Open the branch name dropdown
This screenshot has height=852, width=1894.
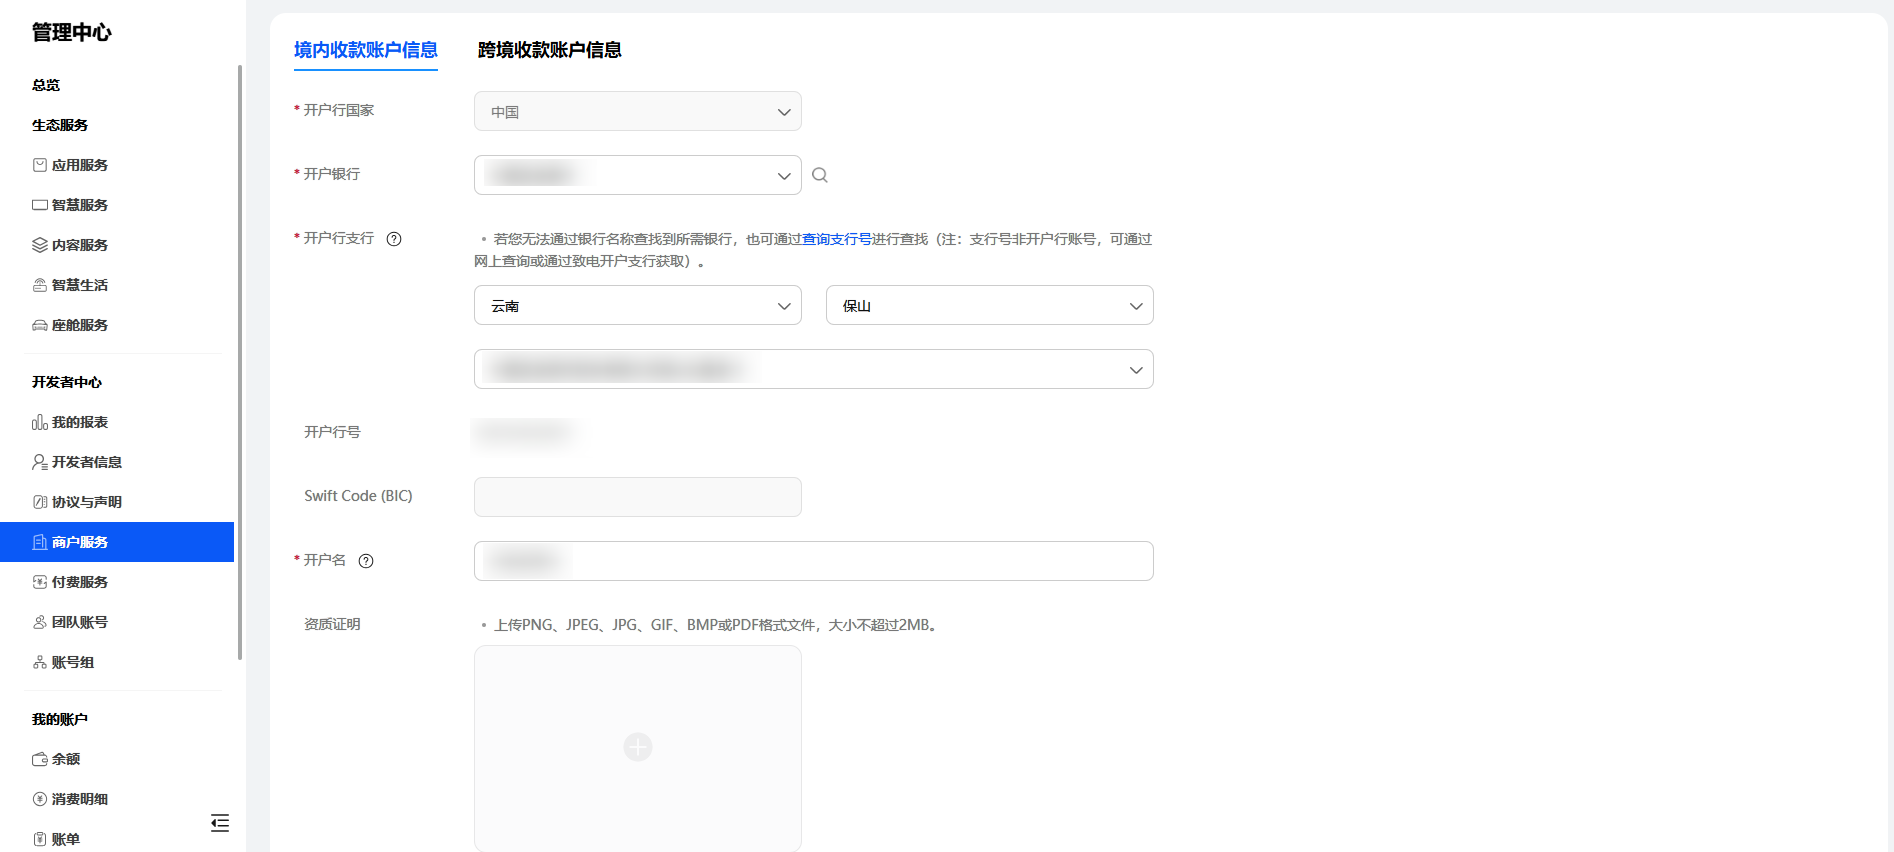tap(814, 369)
